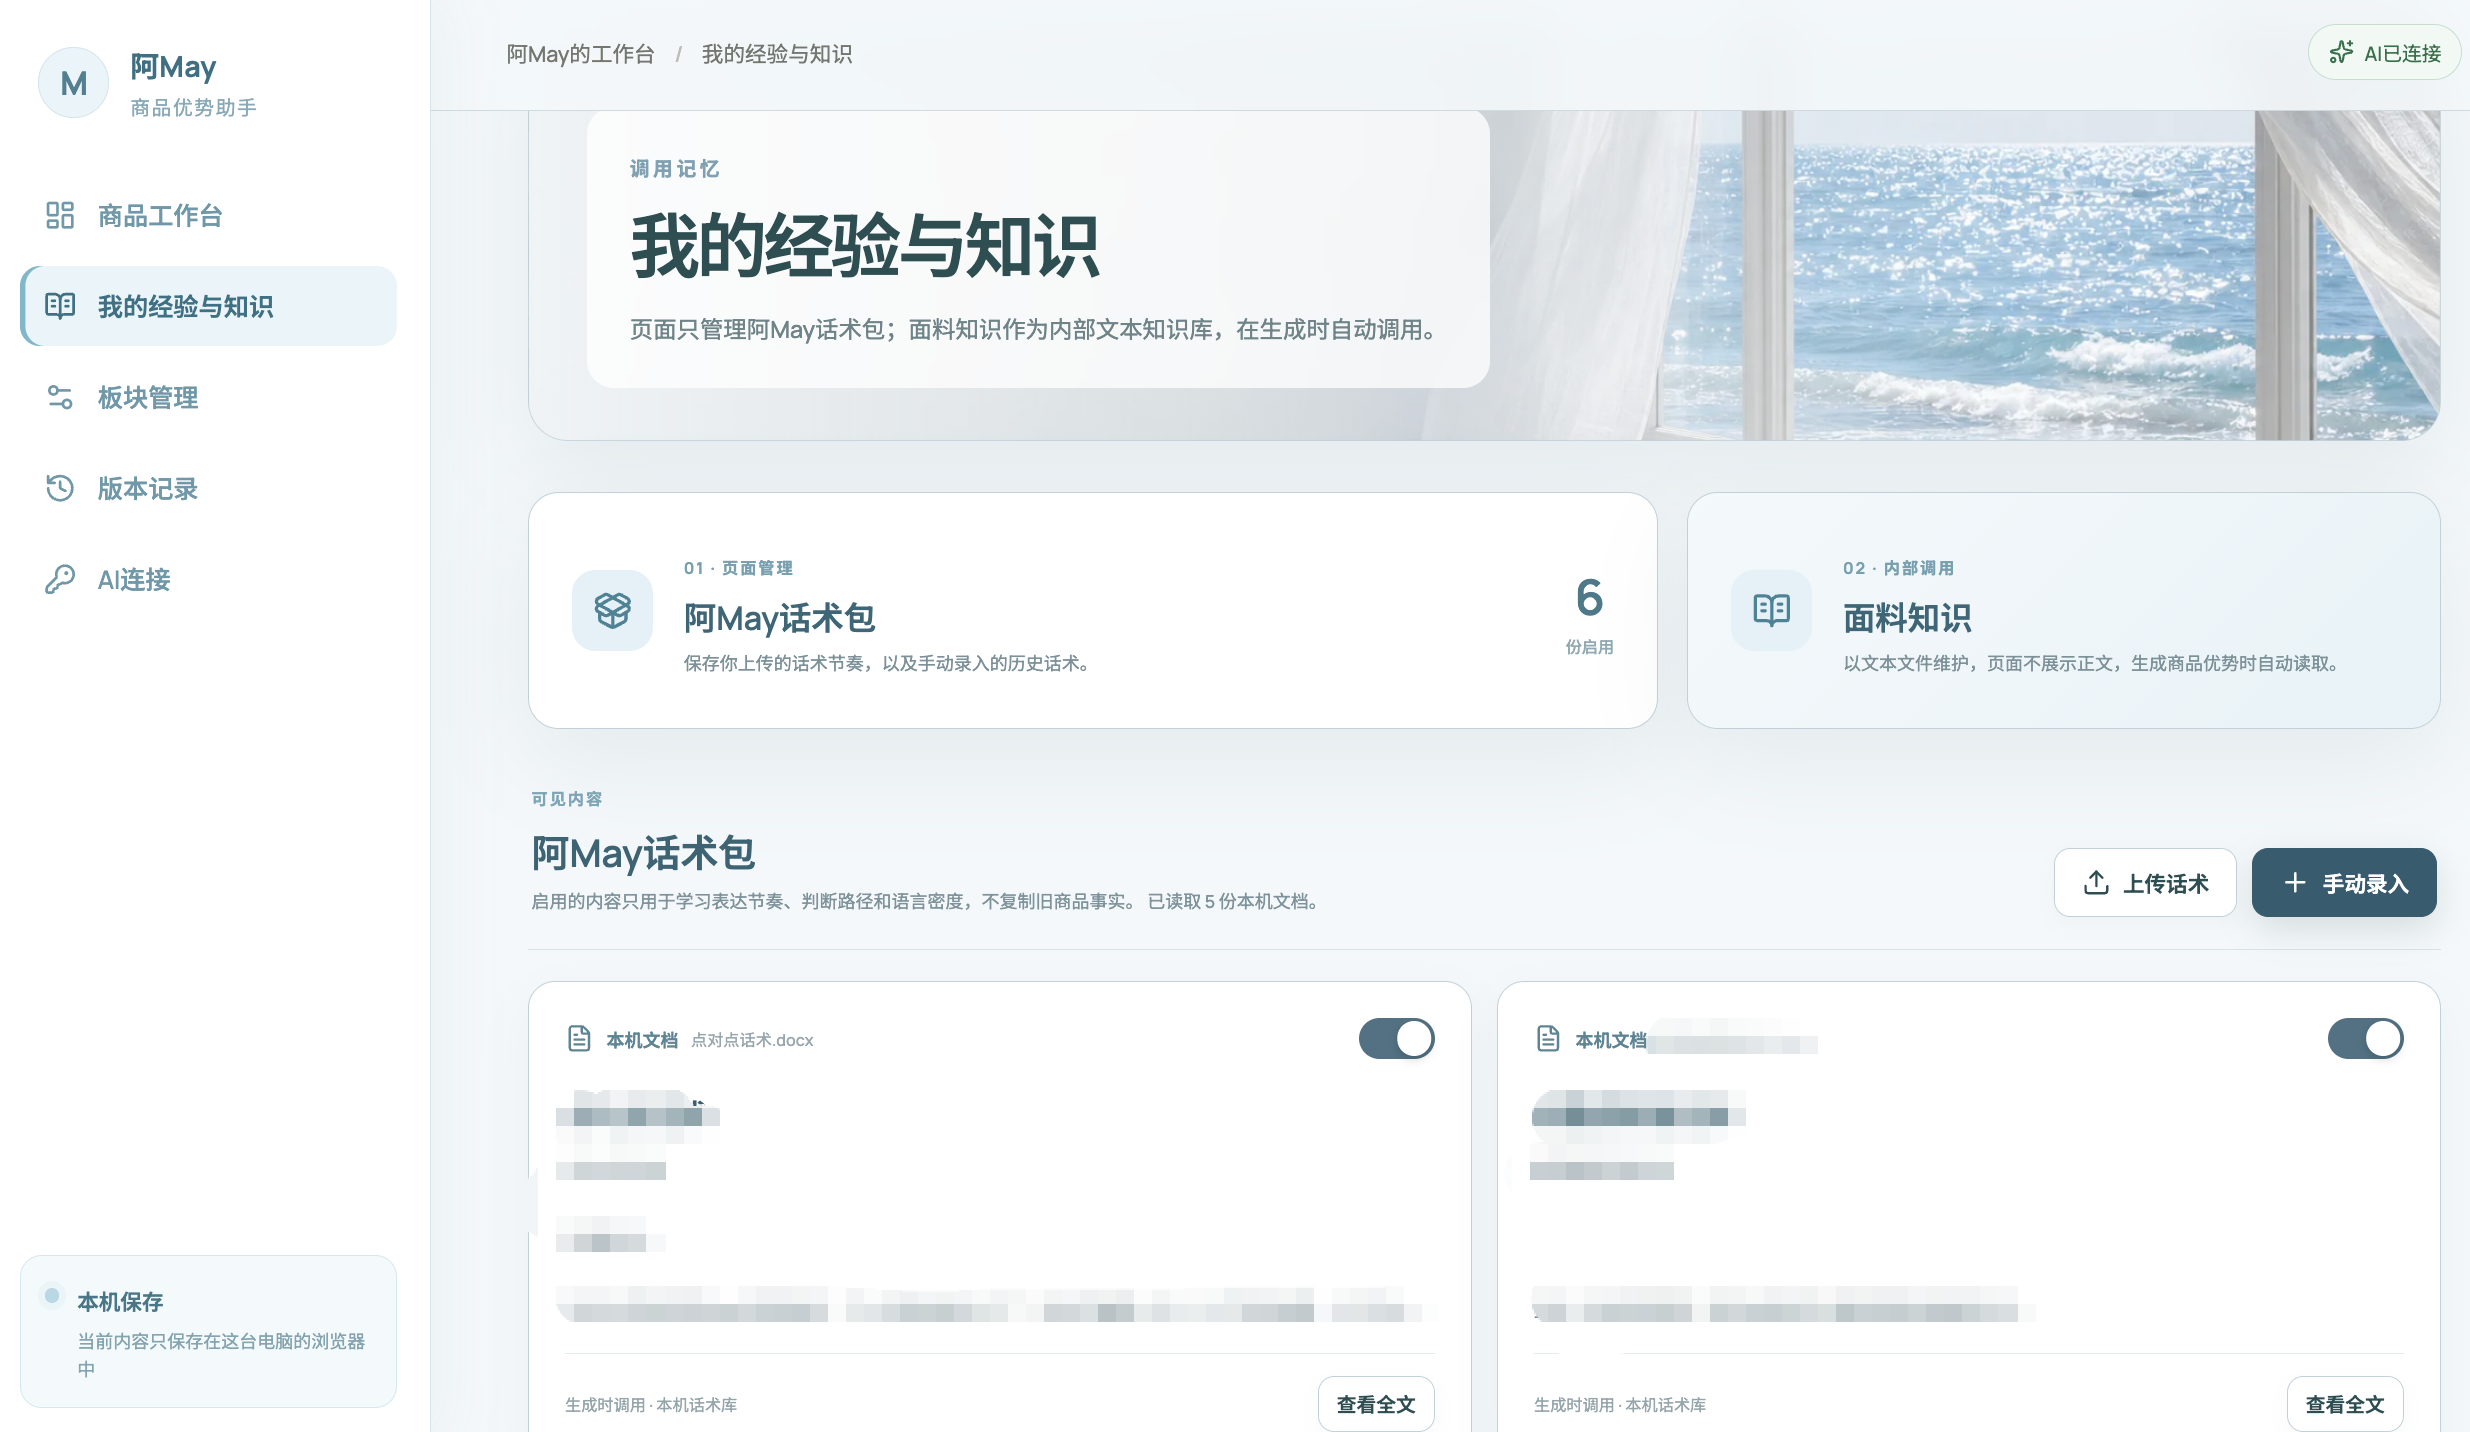Click the 阿May的工作台 breadcrumb link
This screenshot has height=1432, width=2470.
tap(580, 54)
